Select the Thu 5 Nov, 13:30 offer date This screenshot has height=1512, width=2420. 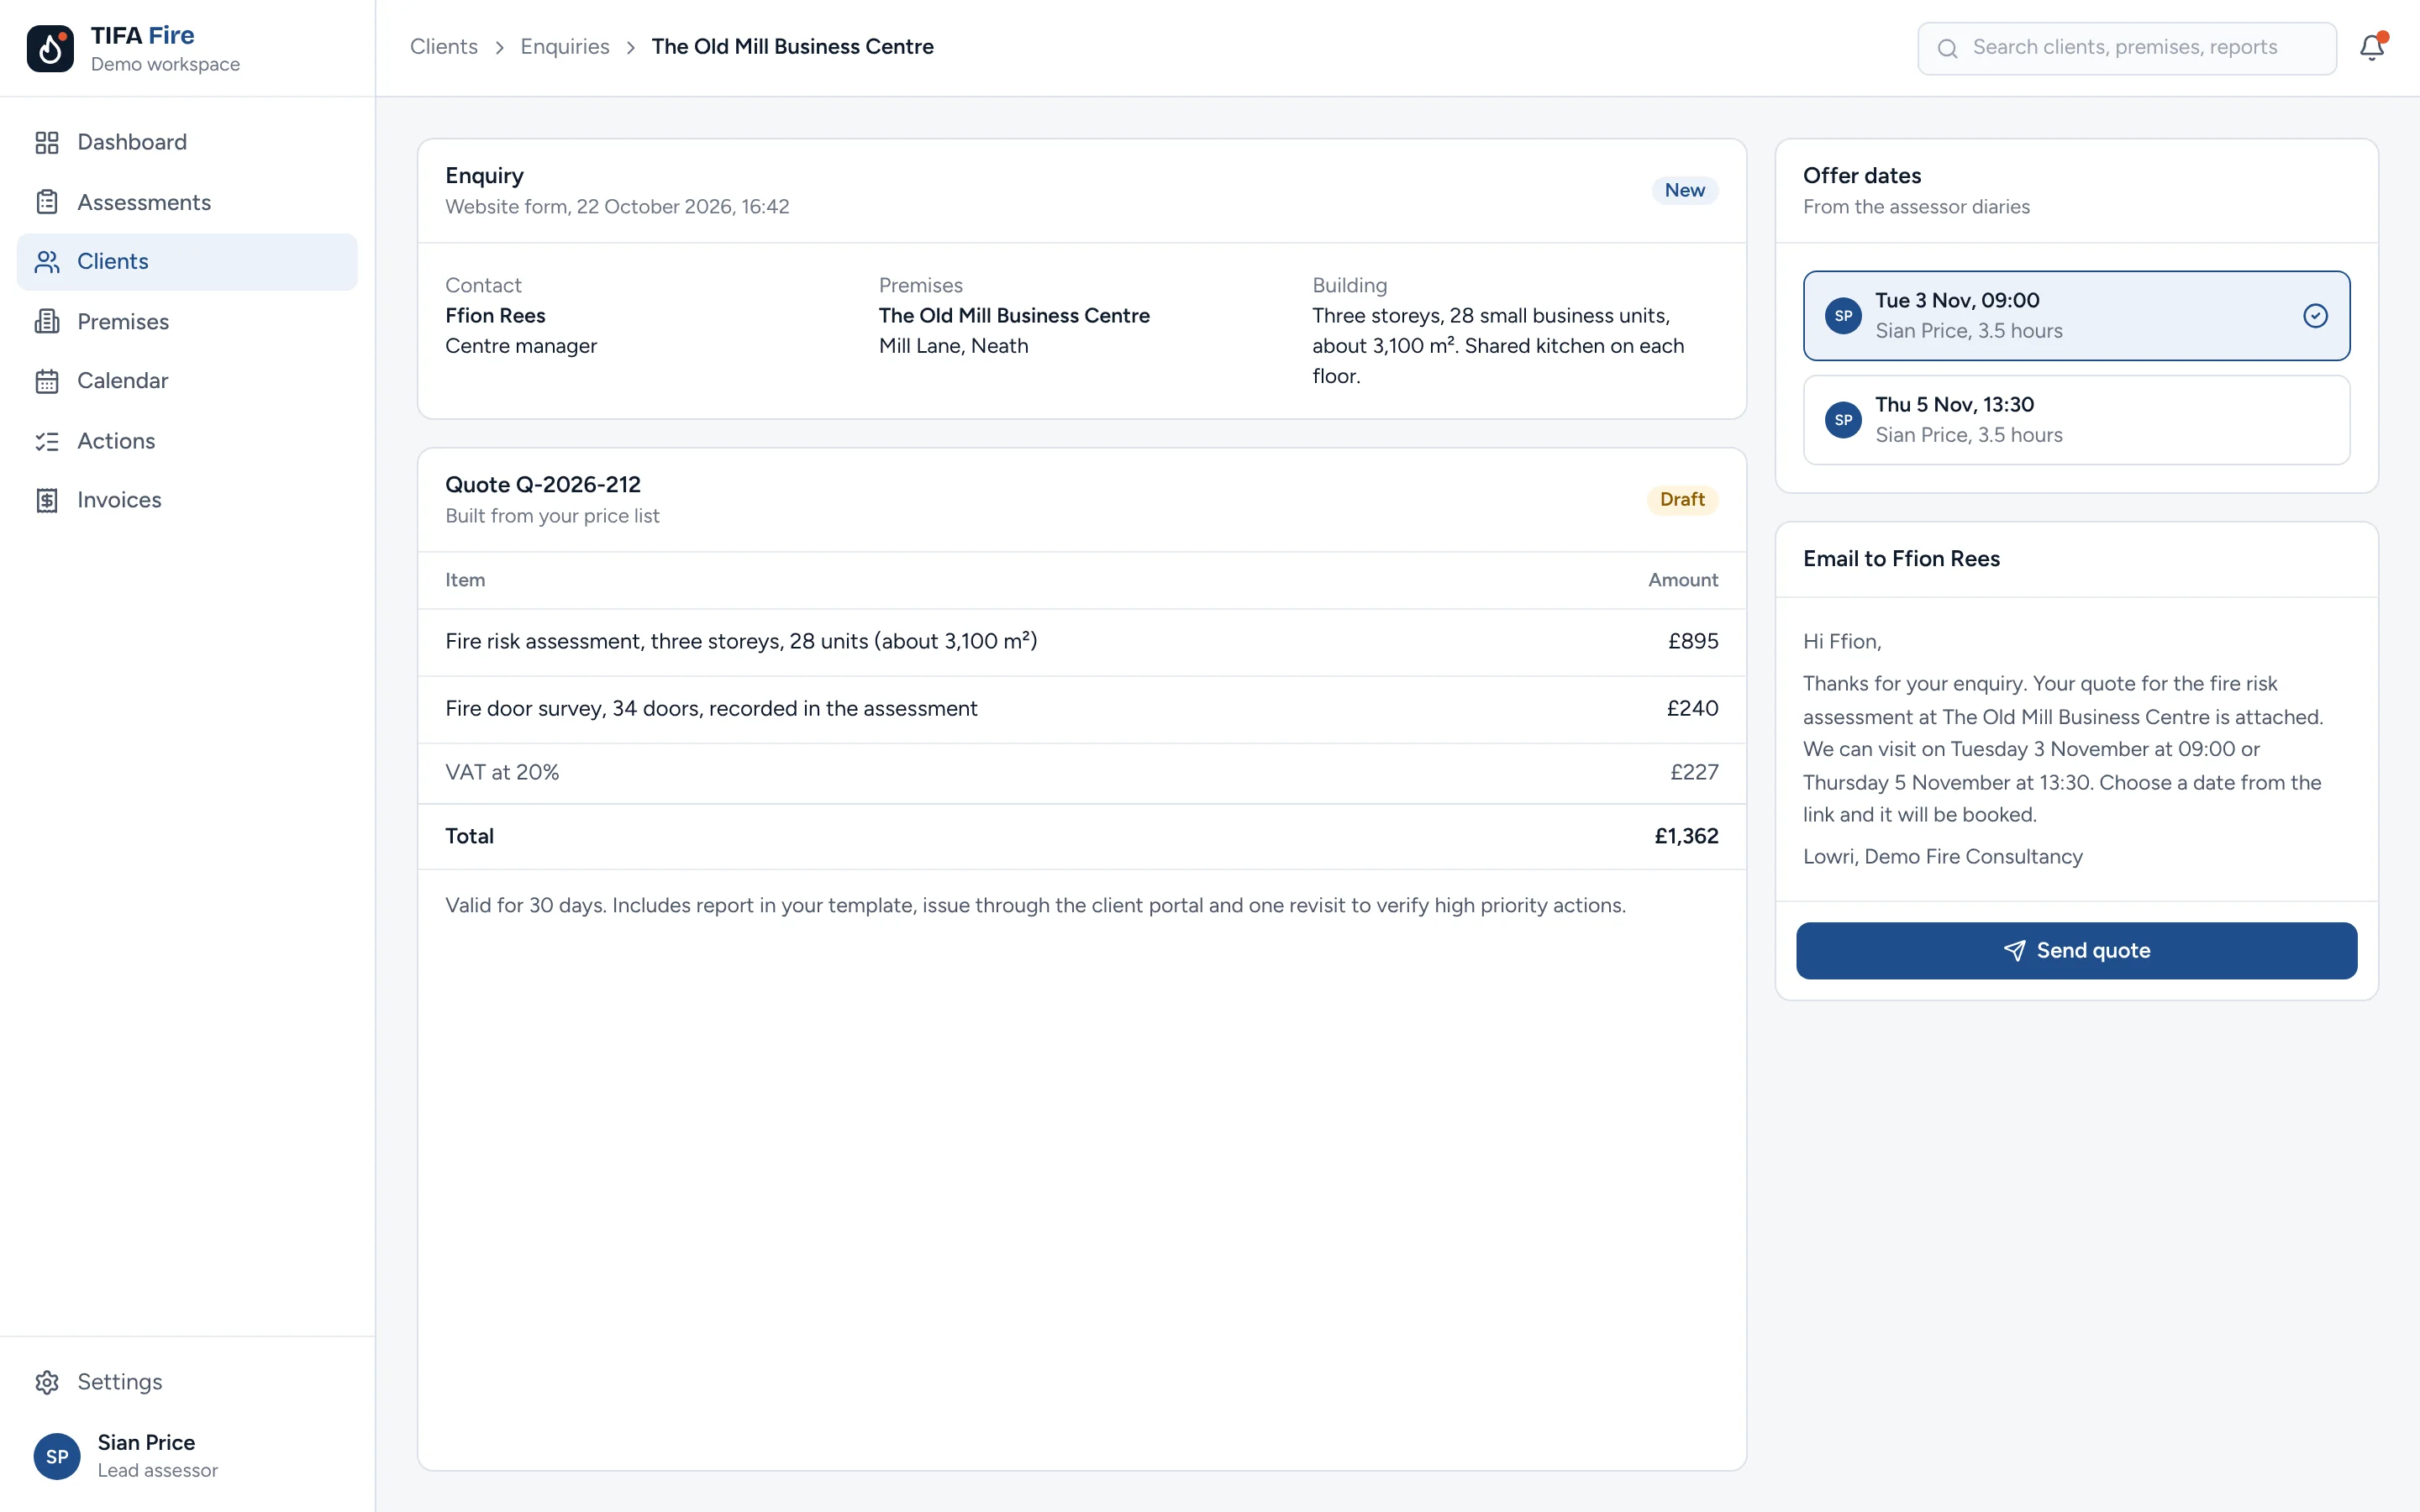click(x=2076, y=420)
